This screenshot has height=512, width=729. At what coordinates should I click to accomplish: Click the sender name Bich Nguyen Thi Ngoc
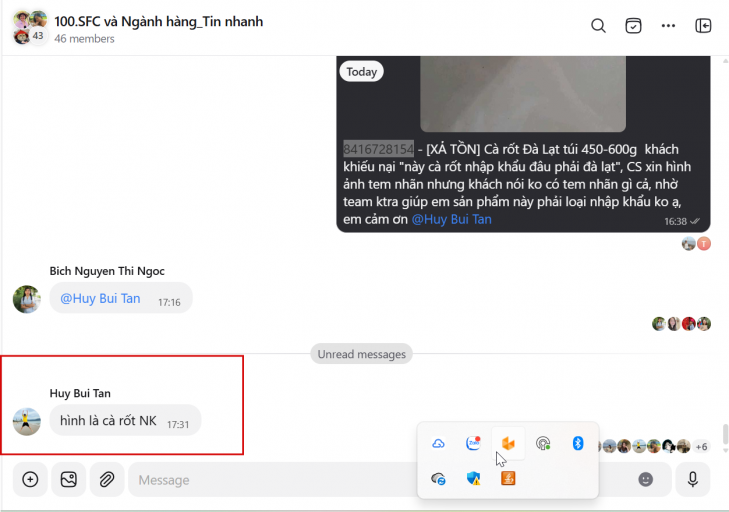(107, 271)
